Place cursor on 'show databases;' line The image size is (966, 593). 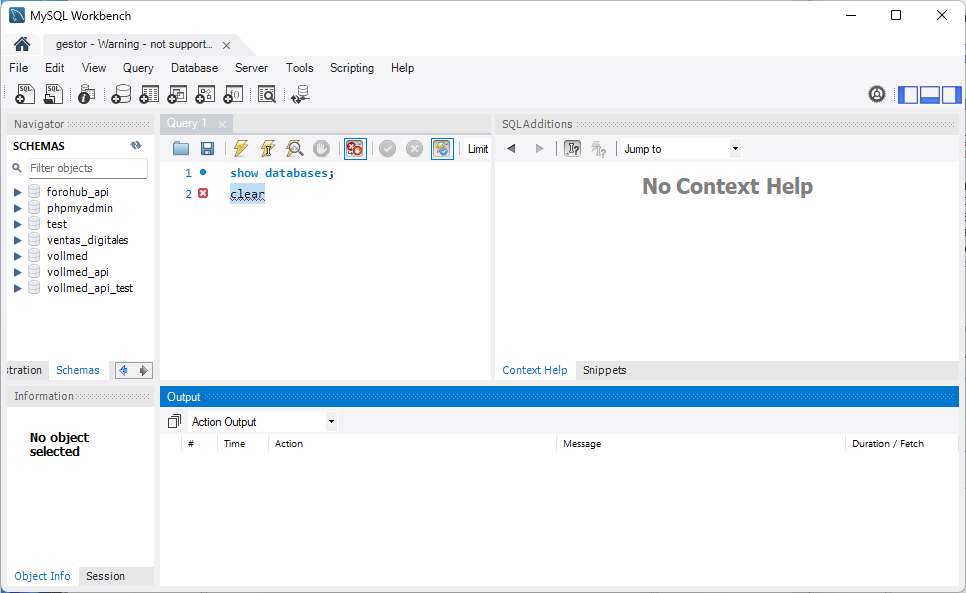point(282,173)
